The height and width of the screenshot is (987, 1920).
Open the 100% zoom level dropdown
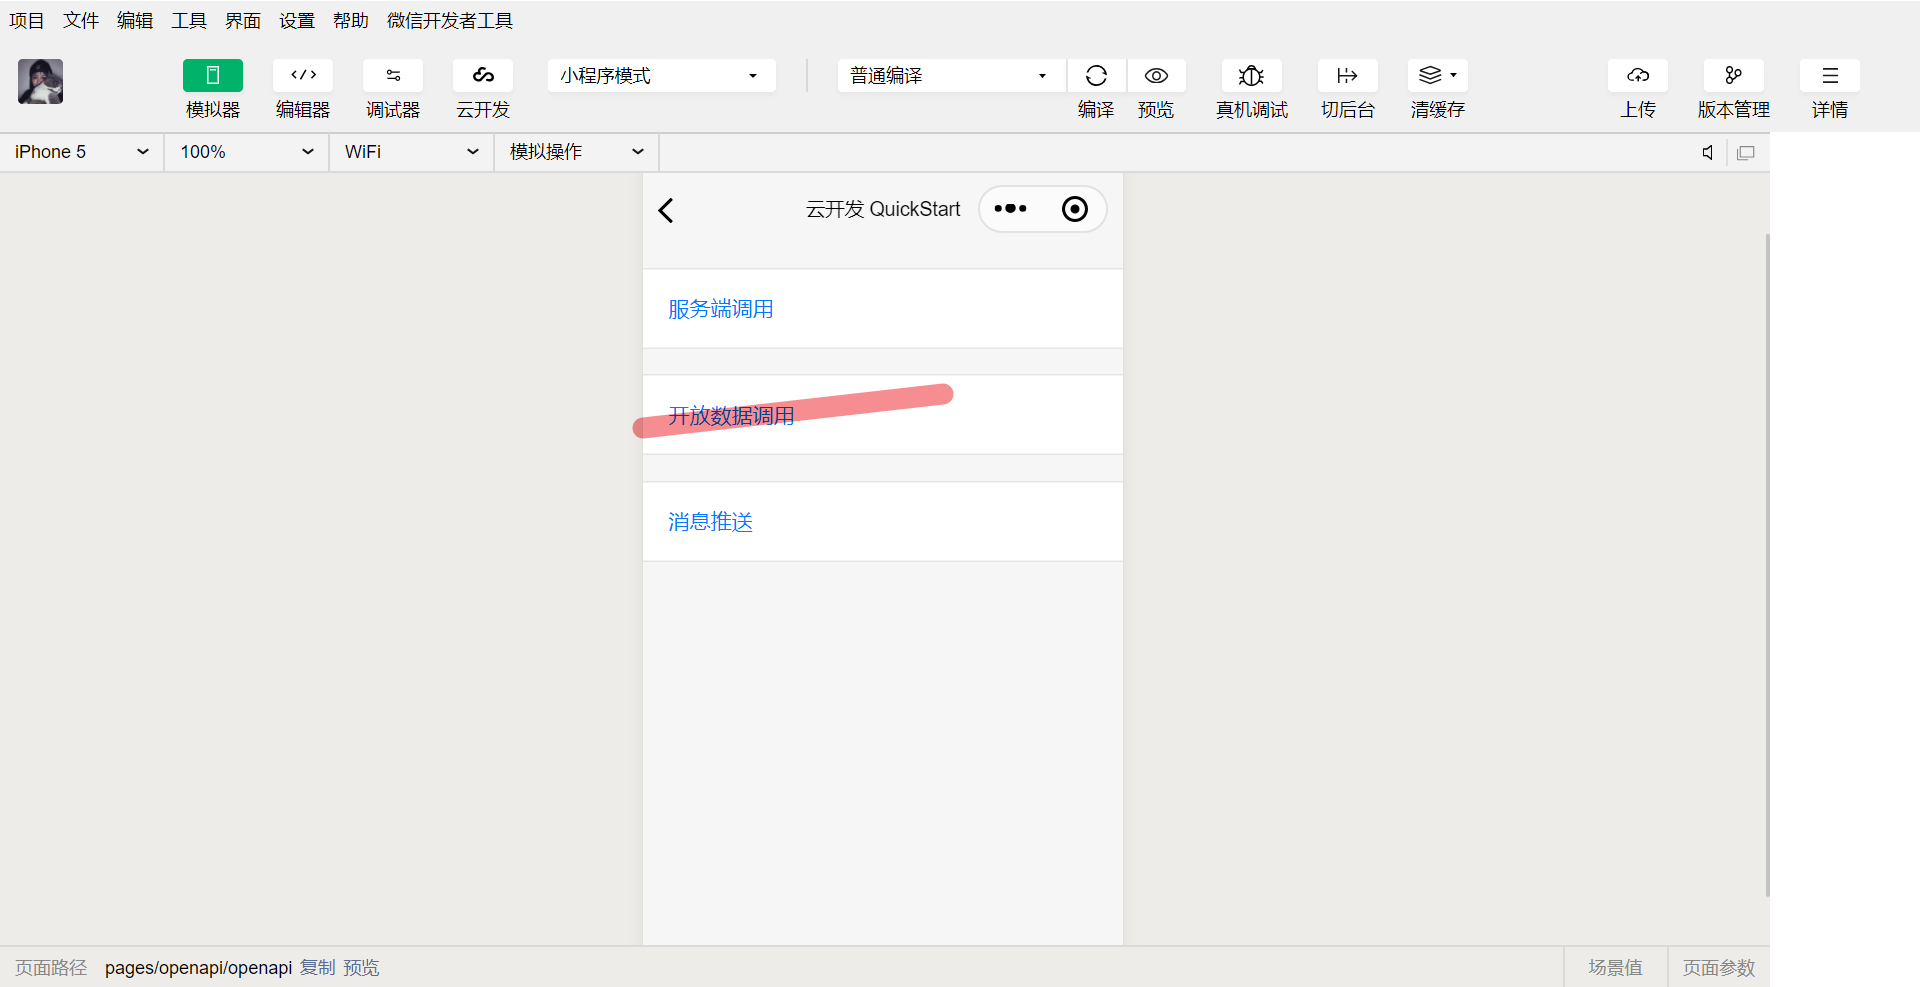tap(247, 152)
